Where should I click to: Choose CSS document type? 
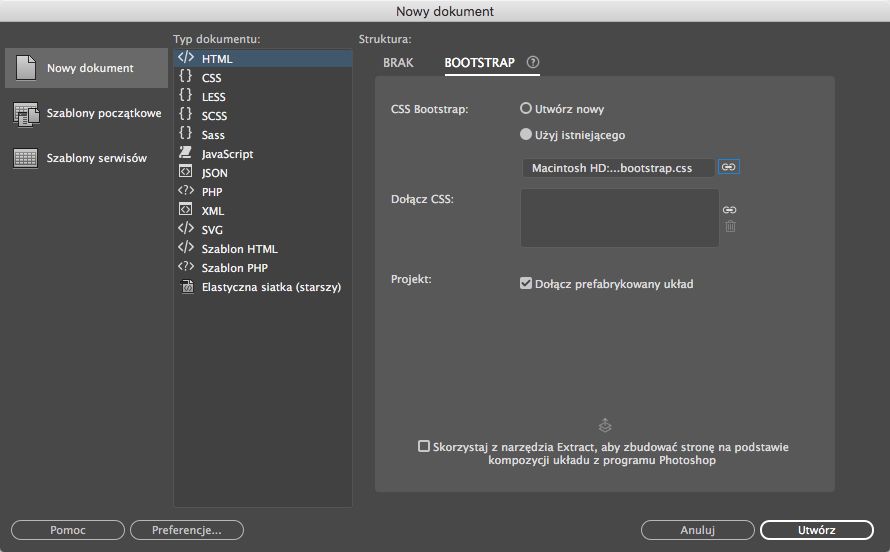pyautogui.click(x=263, y=78)
